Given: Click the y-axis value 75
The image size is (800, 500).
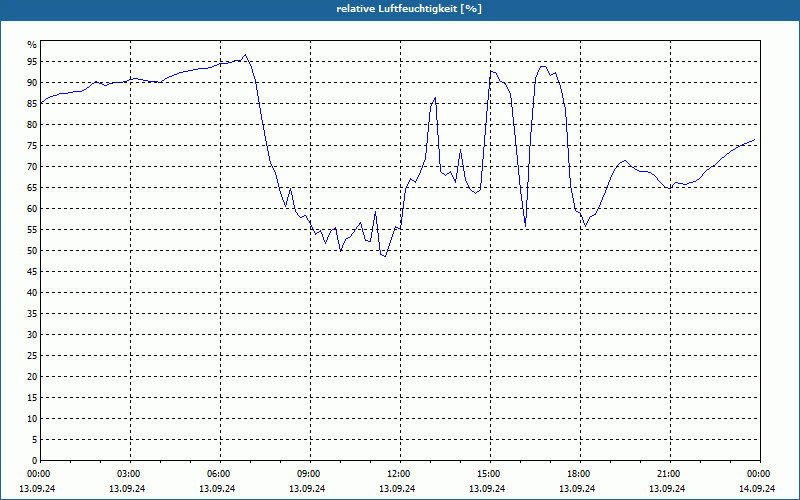Looking at the screenshot, I should 32,145.
